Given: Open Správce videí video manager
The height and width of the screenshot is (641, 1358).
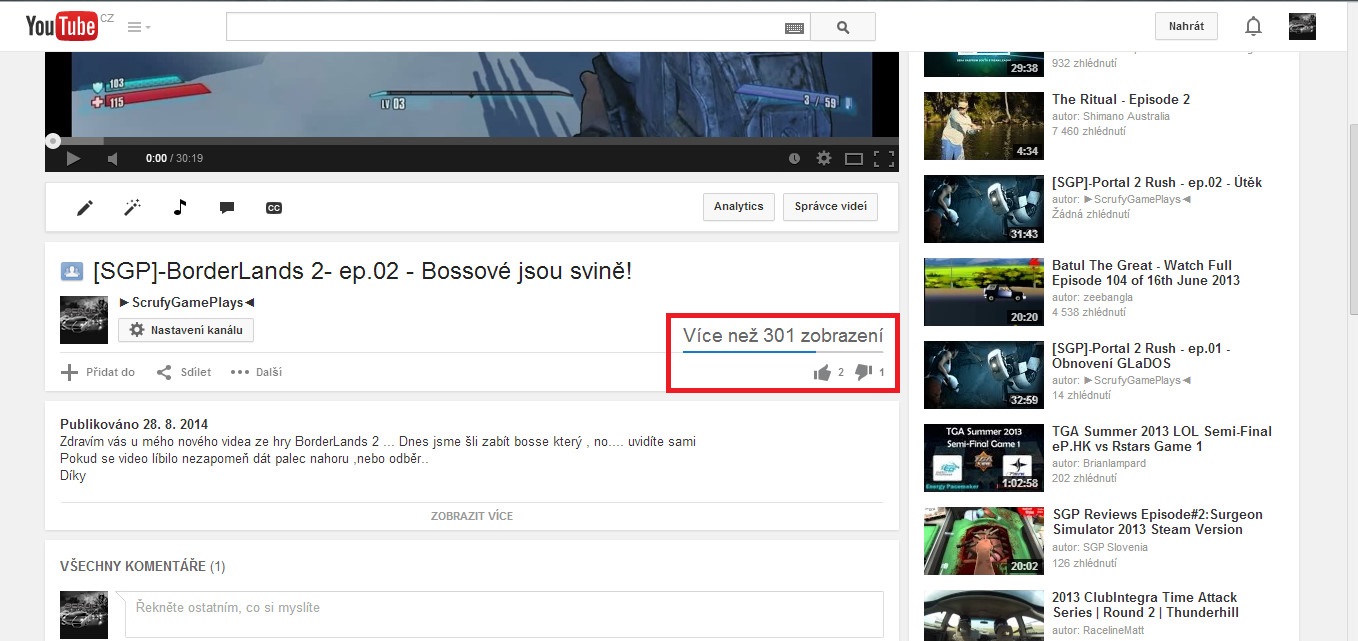Looking at the screenshot, I should coord(830,206).
